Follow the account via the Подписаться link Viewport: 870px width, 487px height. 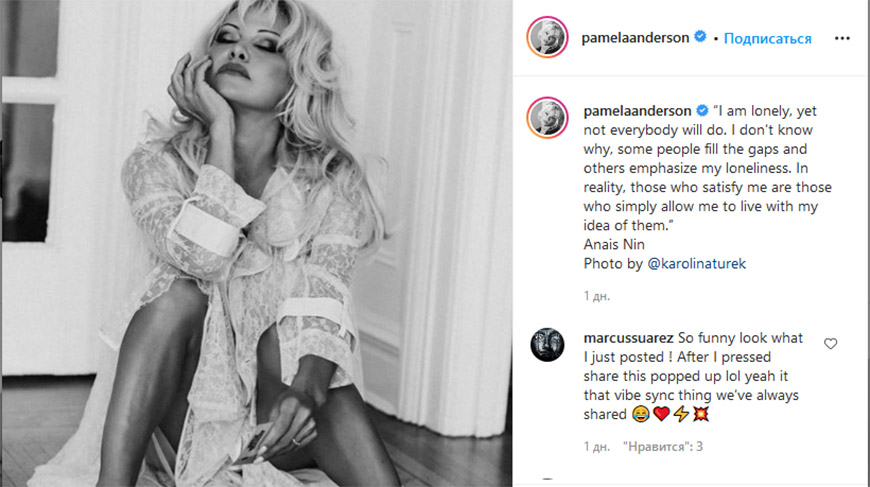point(767,38)
